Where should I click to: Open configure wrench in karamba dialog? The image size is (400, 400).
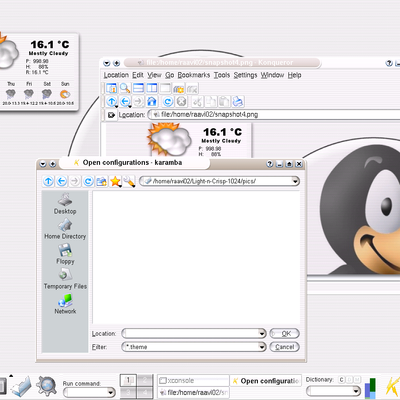[129, 181]
